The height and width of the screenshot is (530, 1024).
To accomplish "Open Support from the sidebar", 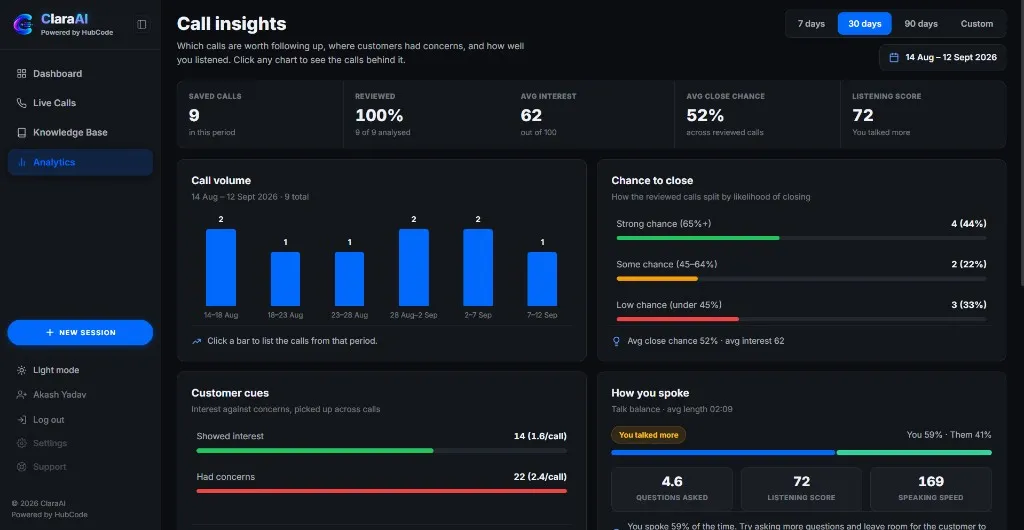I will point(80,467).
